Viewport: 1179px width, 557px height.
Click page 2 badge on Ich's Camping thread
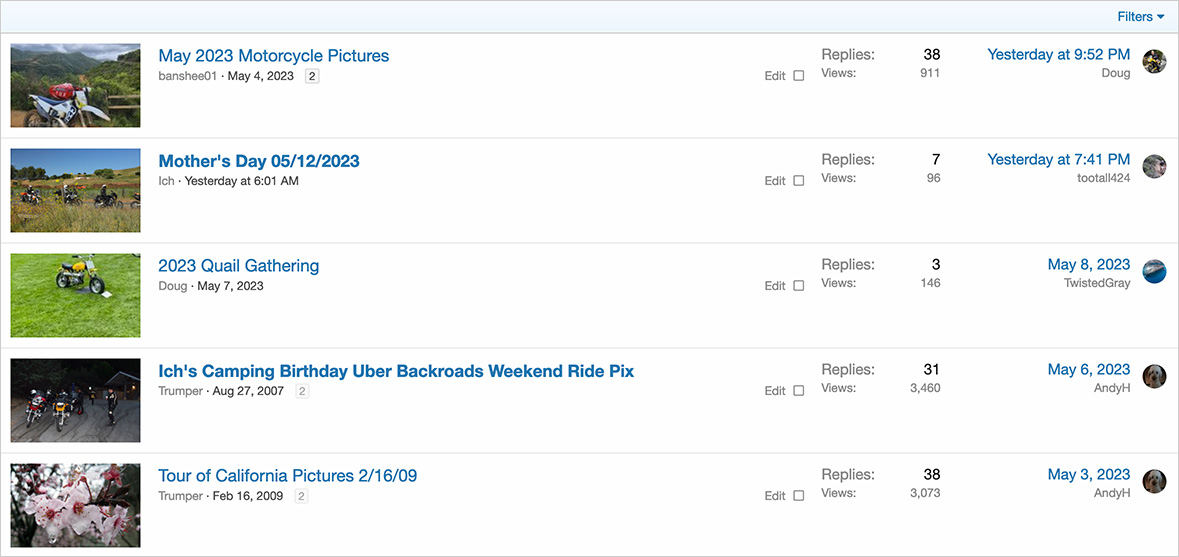click(x=302, y=391)
